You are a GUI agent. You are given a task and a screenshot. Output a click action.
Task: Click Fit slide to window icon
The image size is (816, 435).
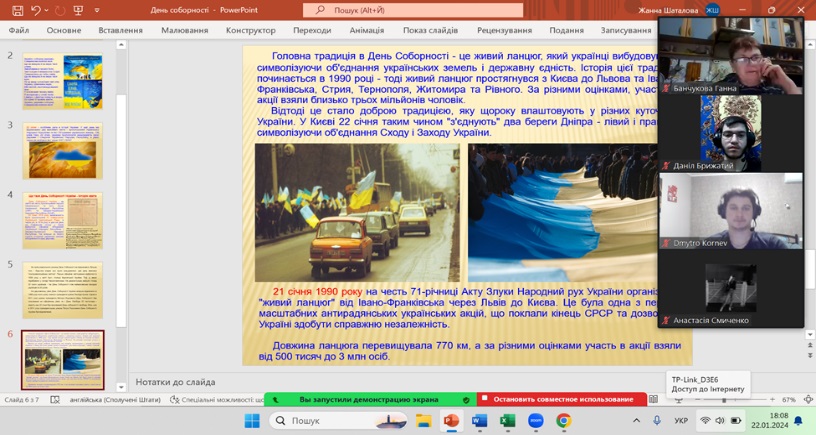(808, 400)
